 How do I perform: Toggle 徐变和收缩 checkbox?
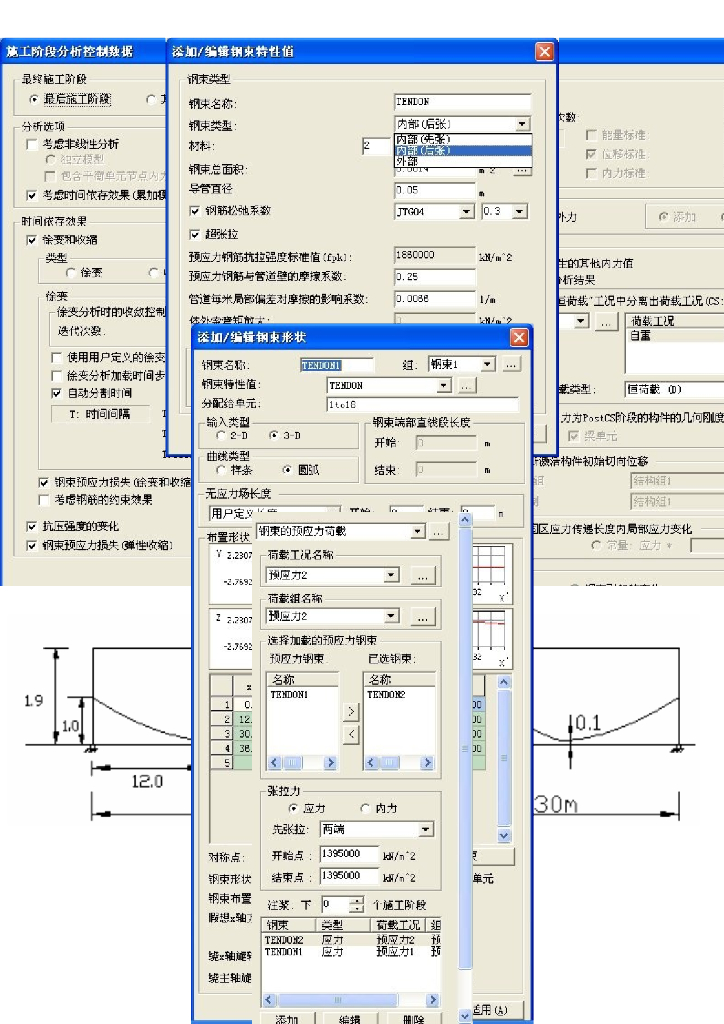tap(31, 240)
